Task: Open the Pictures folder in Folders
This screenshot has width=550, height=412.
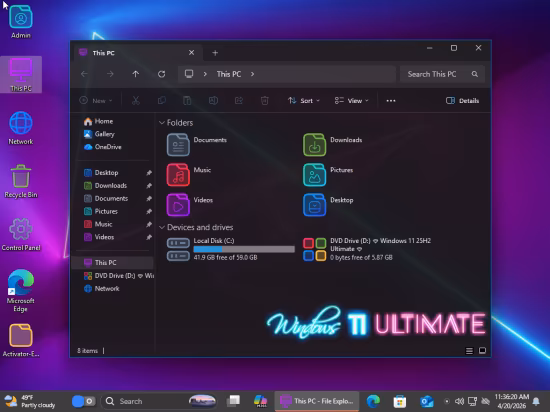Action: coord(328,175)
